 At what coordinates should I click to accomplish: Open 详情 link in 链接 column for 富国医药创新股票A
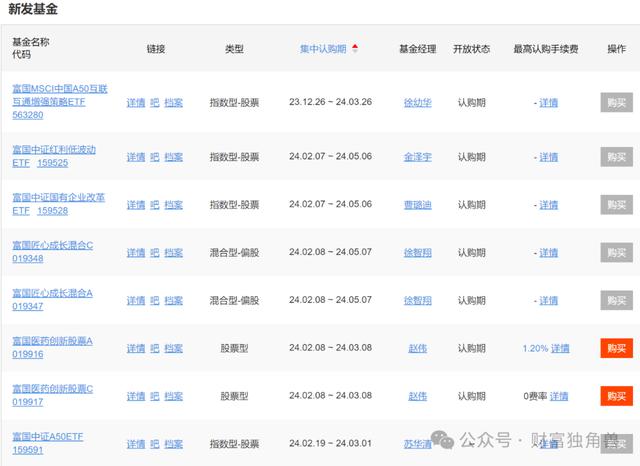(x=136, y=348)
